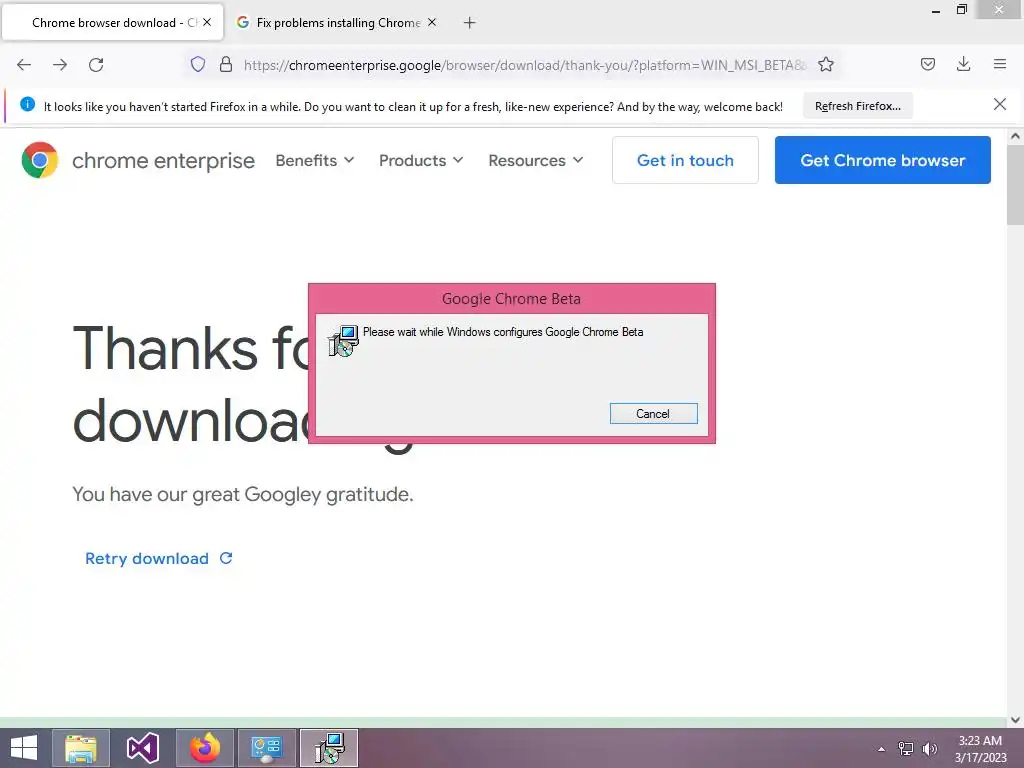Click the Get in touch button
The image size is (1024, 768).
click(x=685, y=160)
